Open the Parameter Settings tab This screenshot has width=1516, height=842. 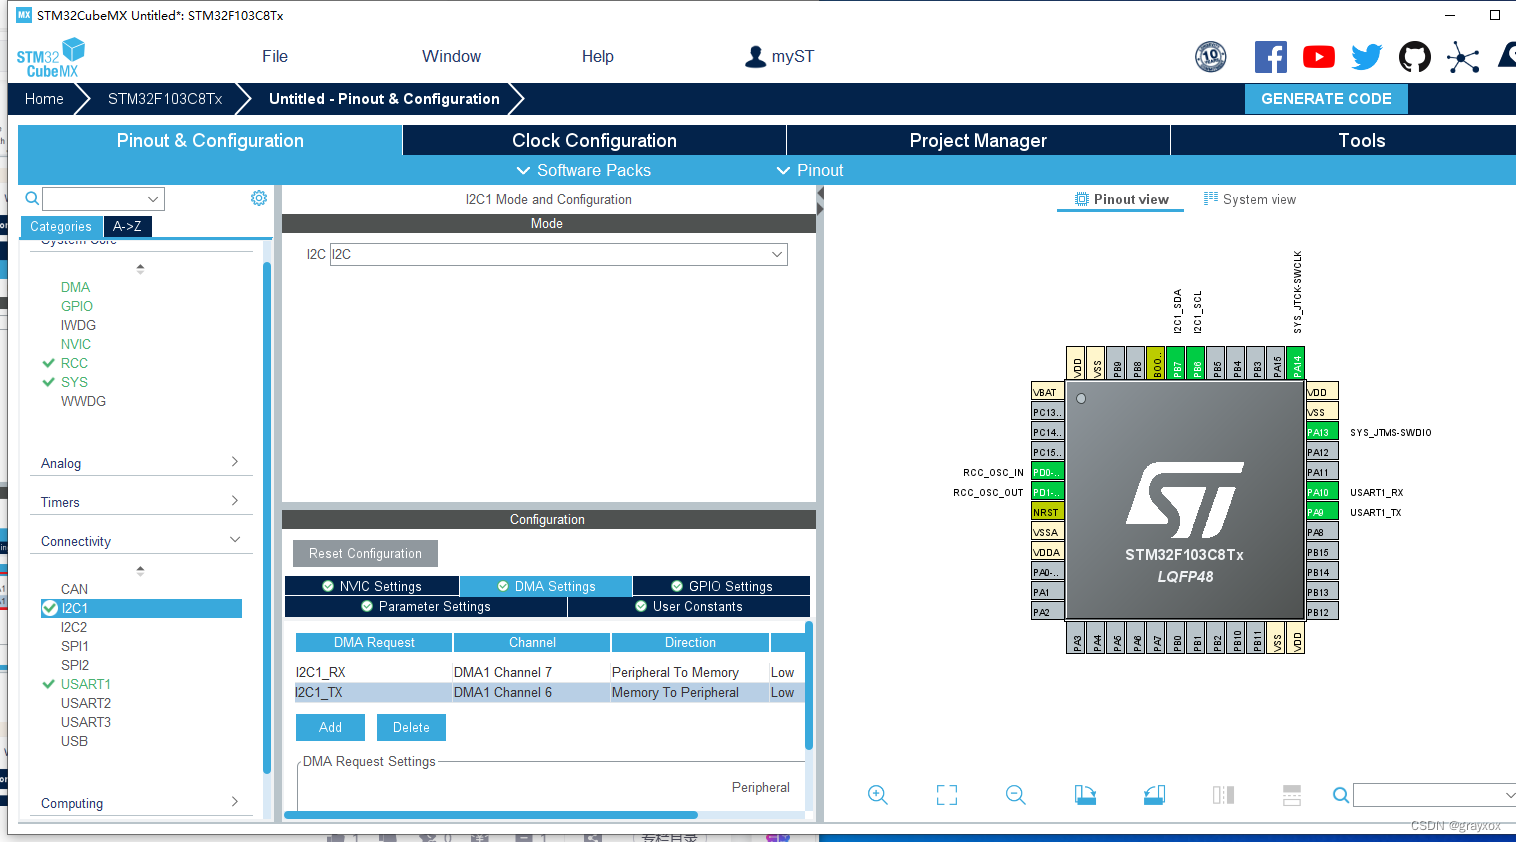[426, 606]
